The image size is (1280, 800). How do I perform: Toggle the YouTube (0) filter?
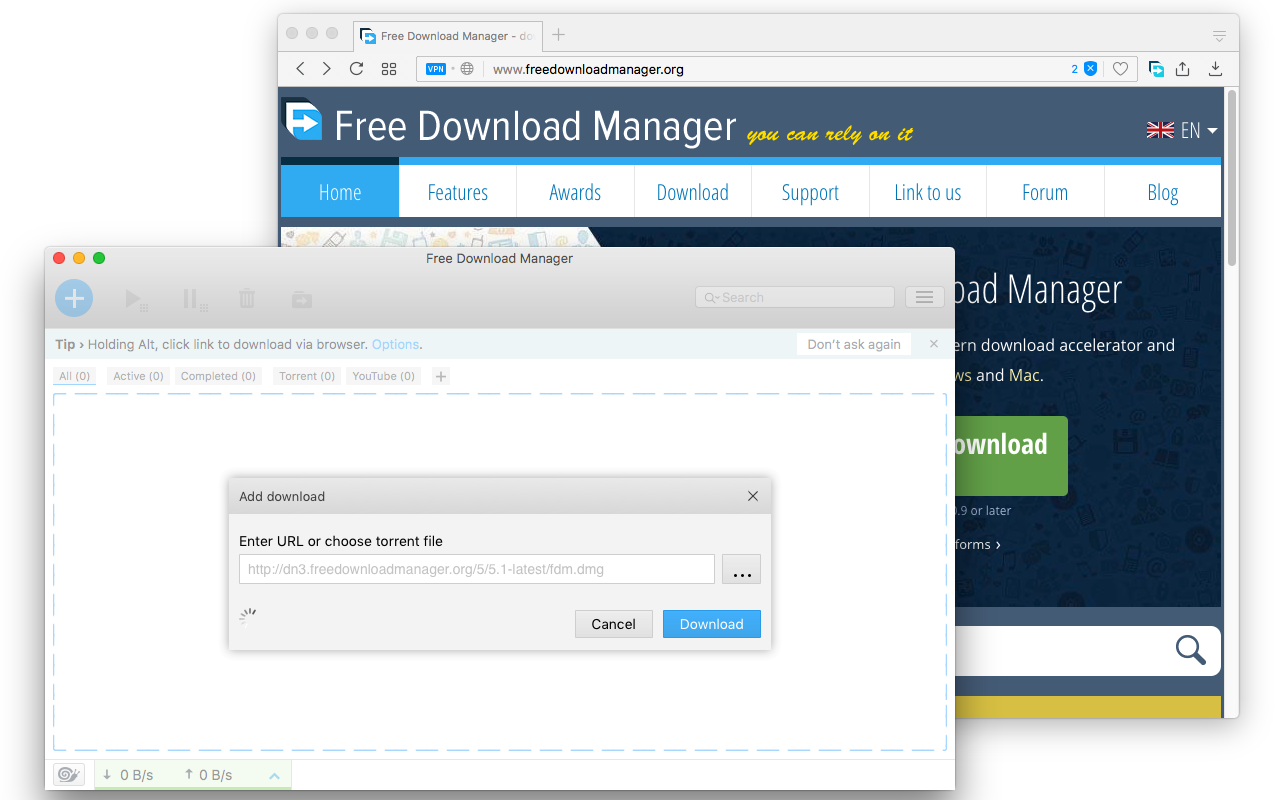tap(383, 376)
